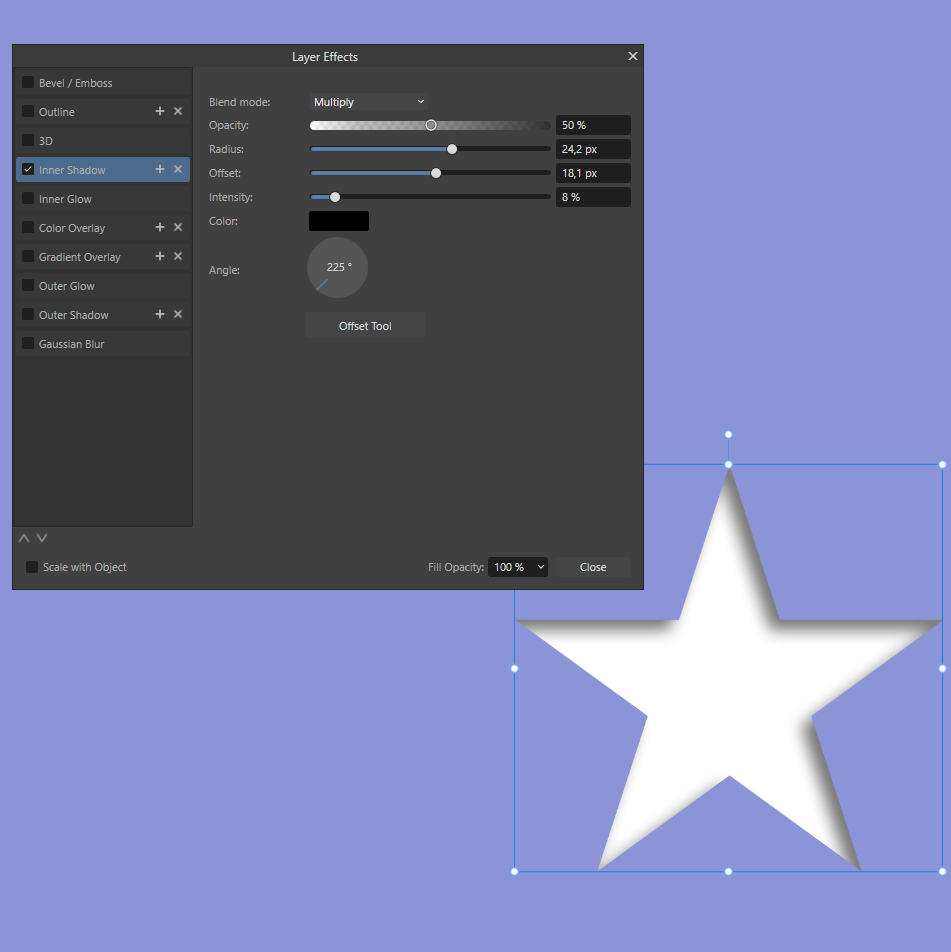Image resolution: width=951 pixels, height=952 pixels.
Task: Click the Close button
Action: pyautogui.click(x=593, y=567)
